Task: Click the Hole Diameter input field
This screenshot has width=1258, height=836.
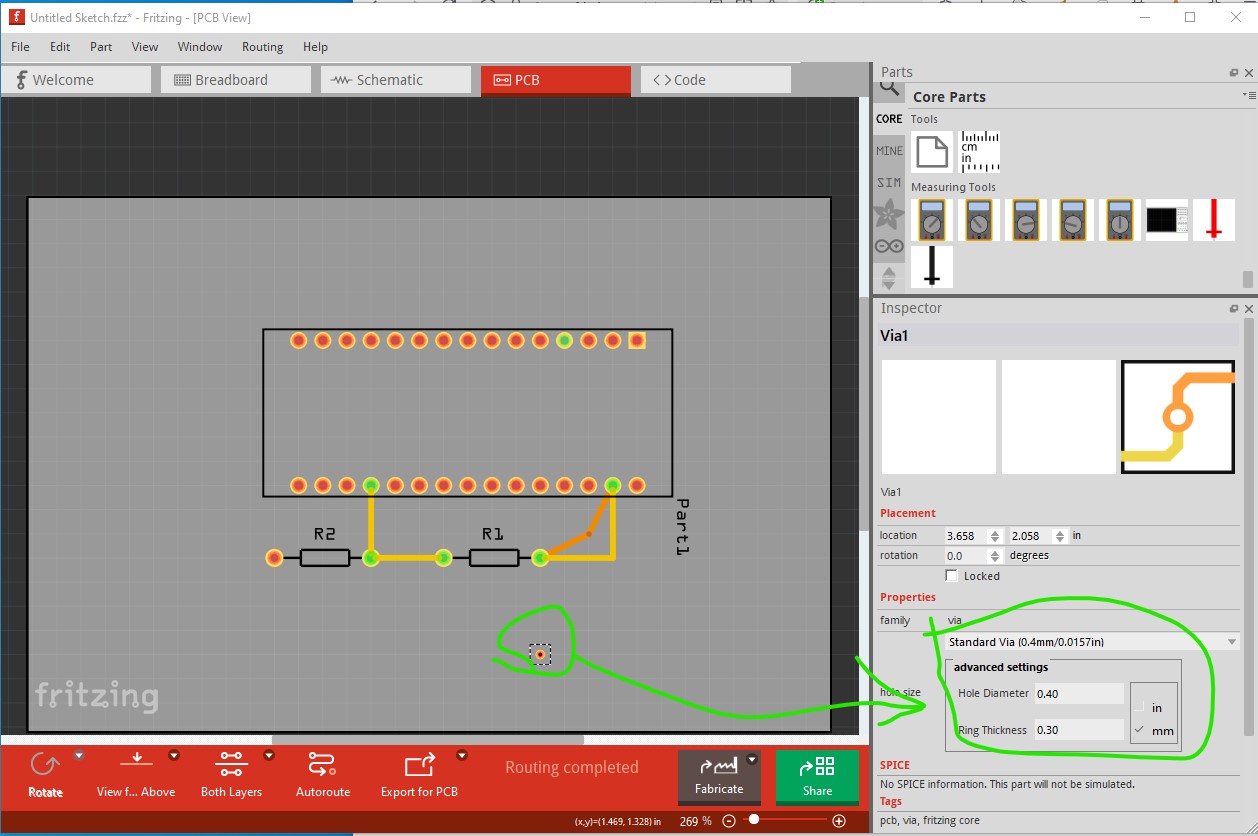Action: [1078, 694]
